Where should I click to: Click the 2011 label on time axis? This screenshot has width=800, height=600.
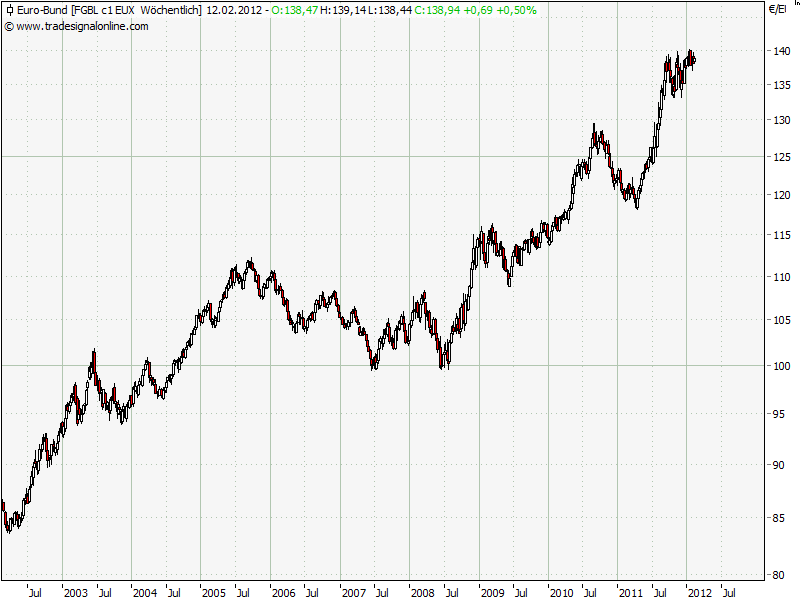tap(631, 593)
